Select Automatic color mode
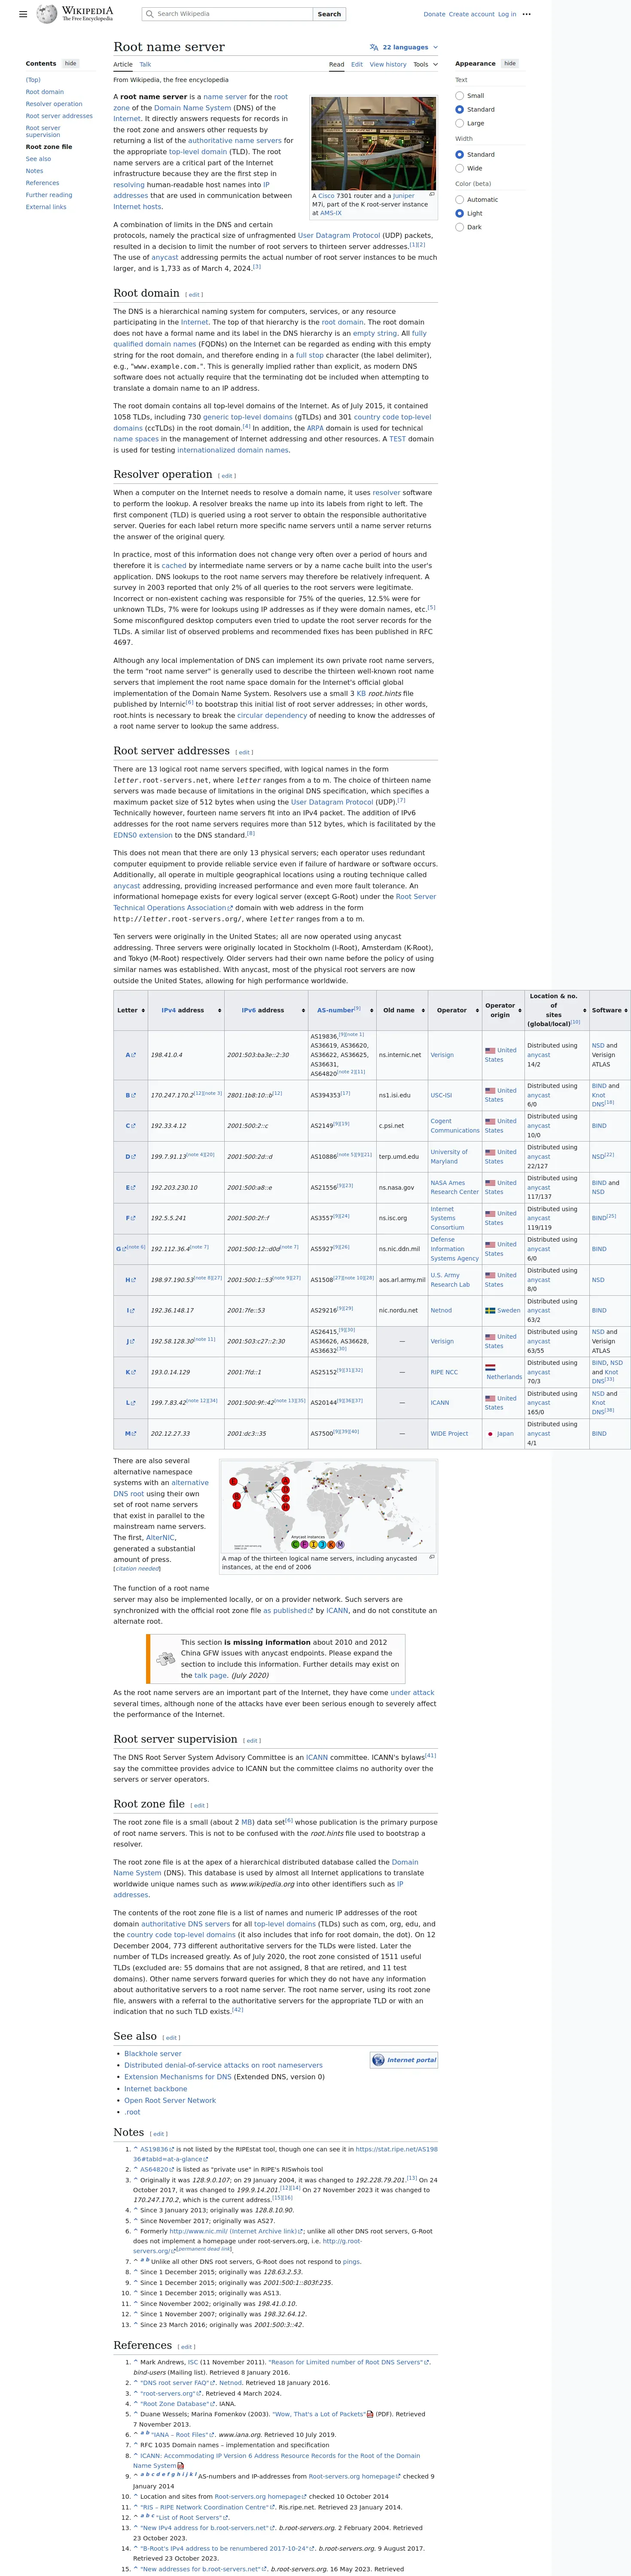Screen dimensions: 631x2576 coord(459,200)
